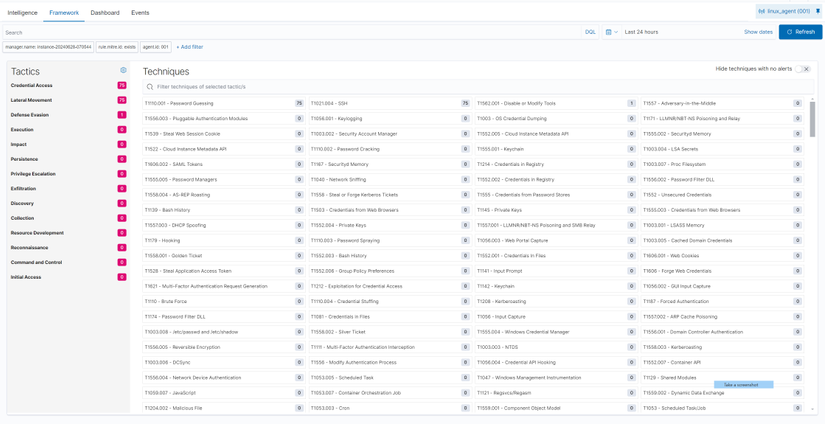Open the linux_agent (001) agent selector

786,11
